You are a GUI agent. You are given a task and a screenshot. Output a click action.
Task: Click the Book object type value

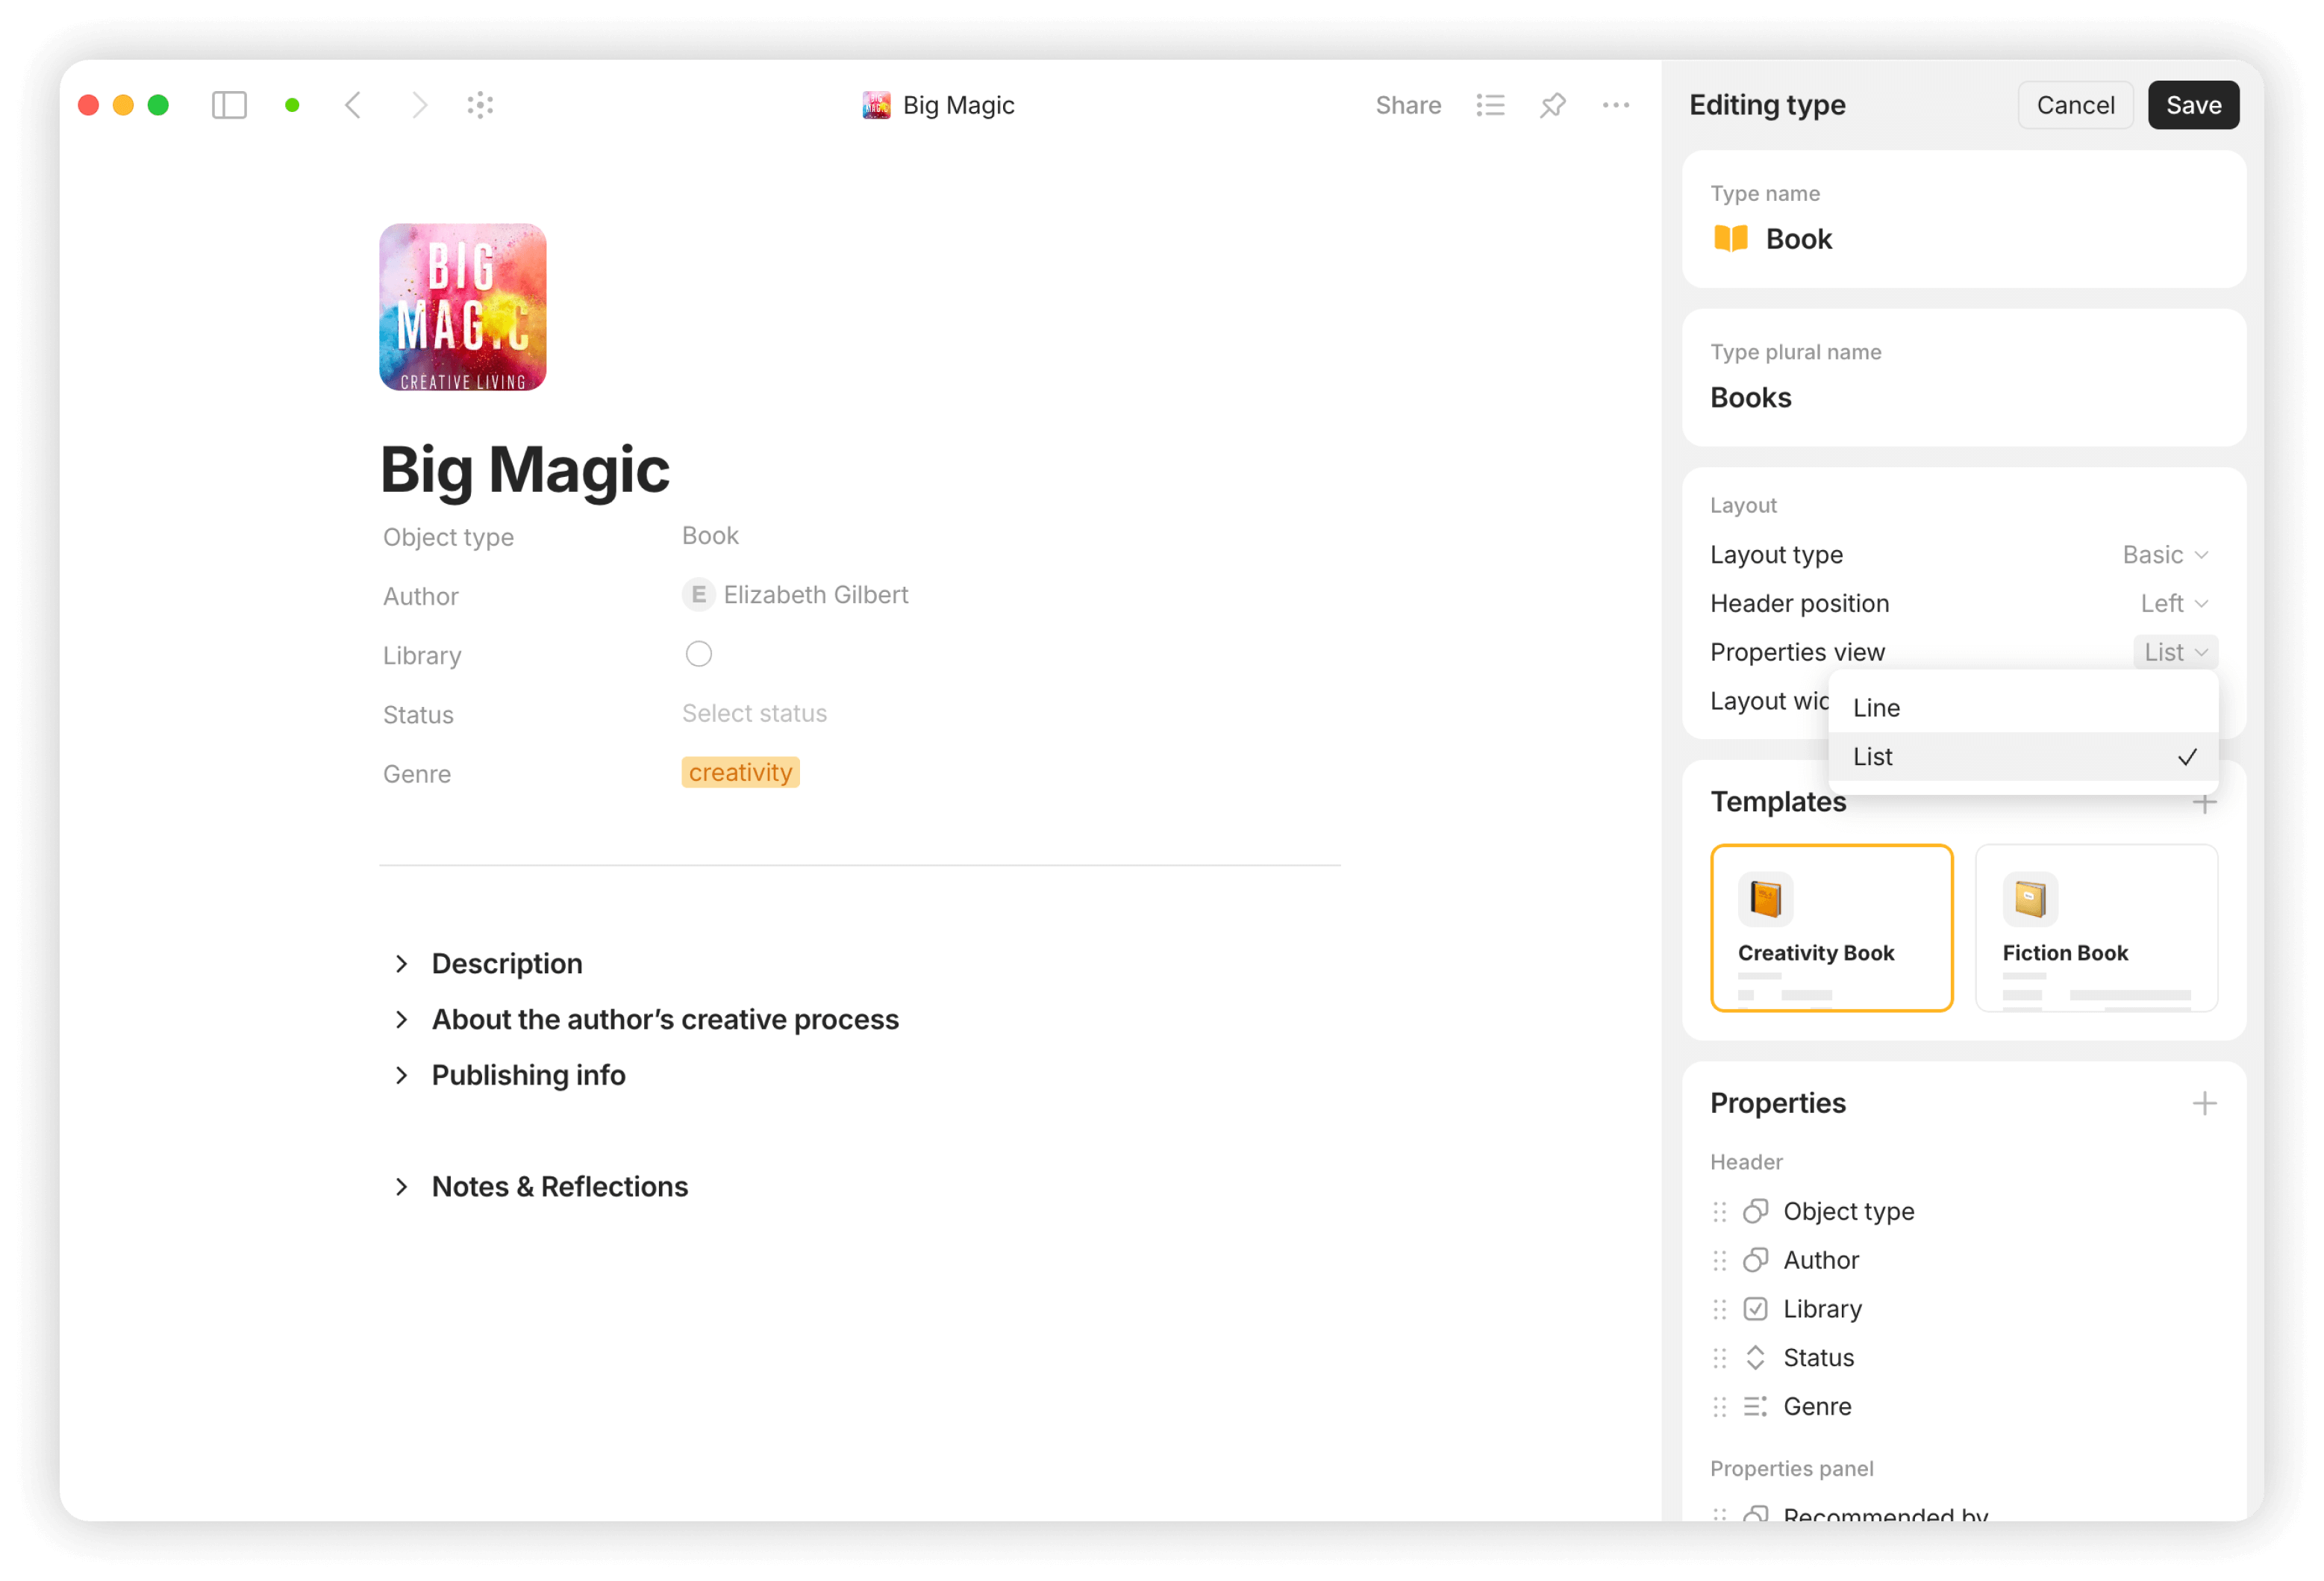(x=710, y=536)
